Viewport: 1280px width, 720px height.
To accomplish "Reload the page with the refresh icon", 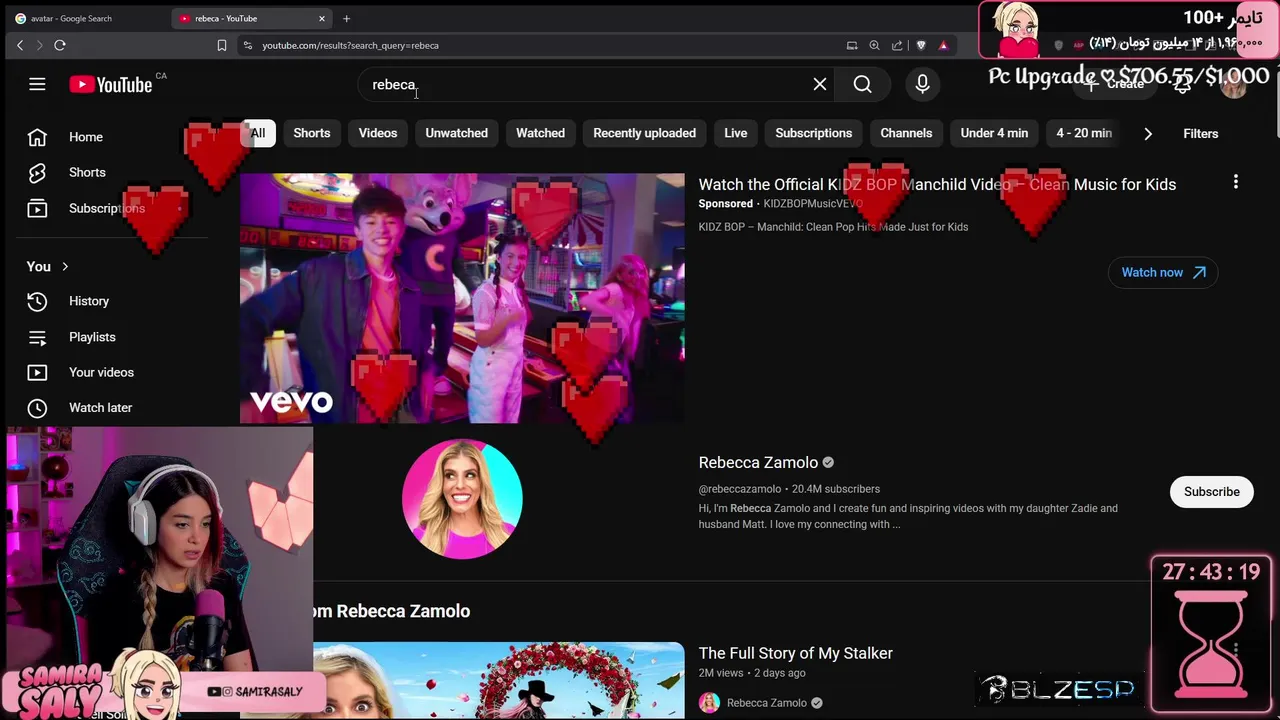I will click(x=60, y=45).
